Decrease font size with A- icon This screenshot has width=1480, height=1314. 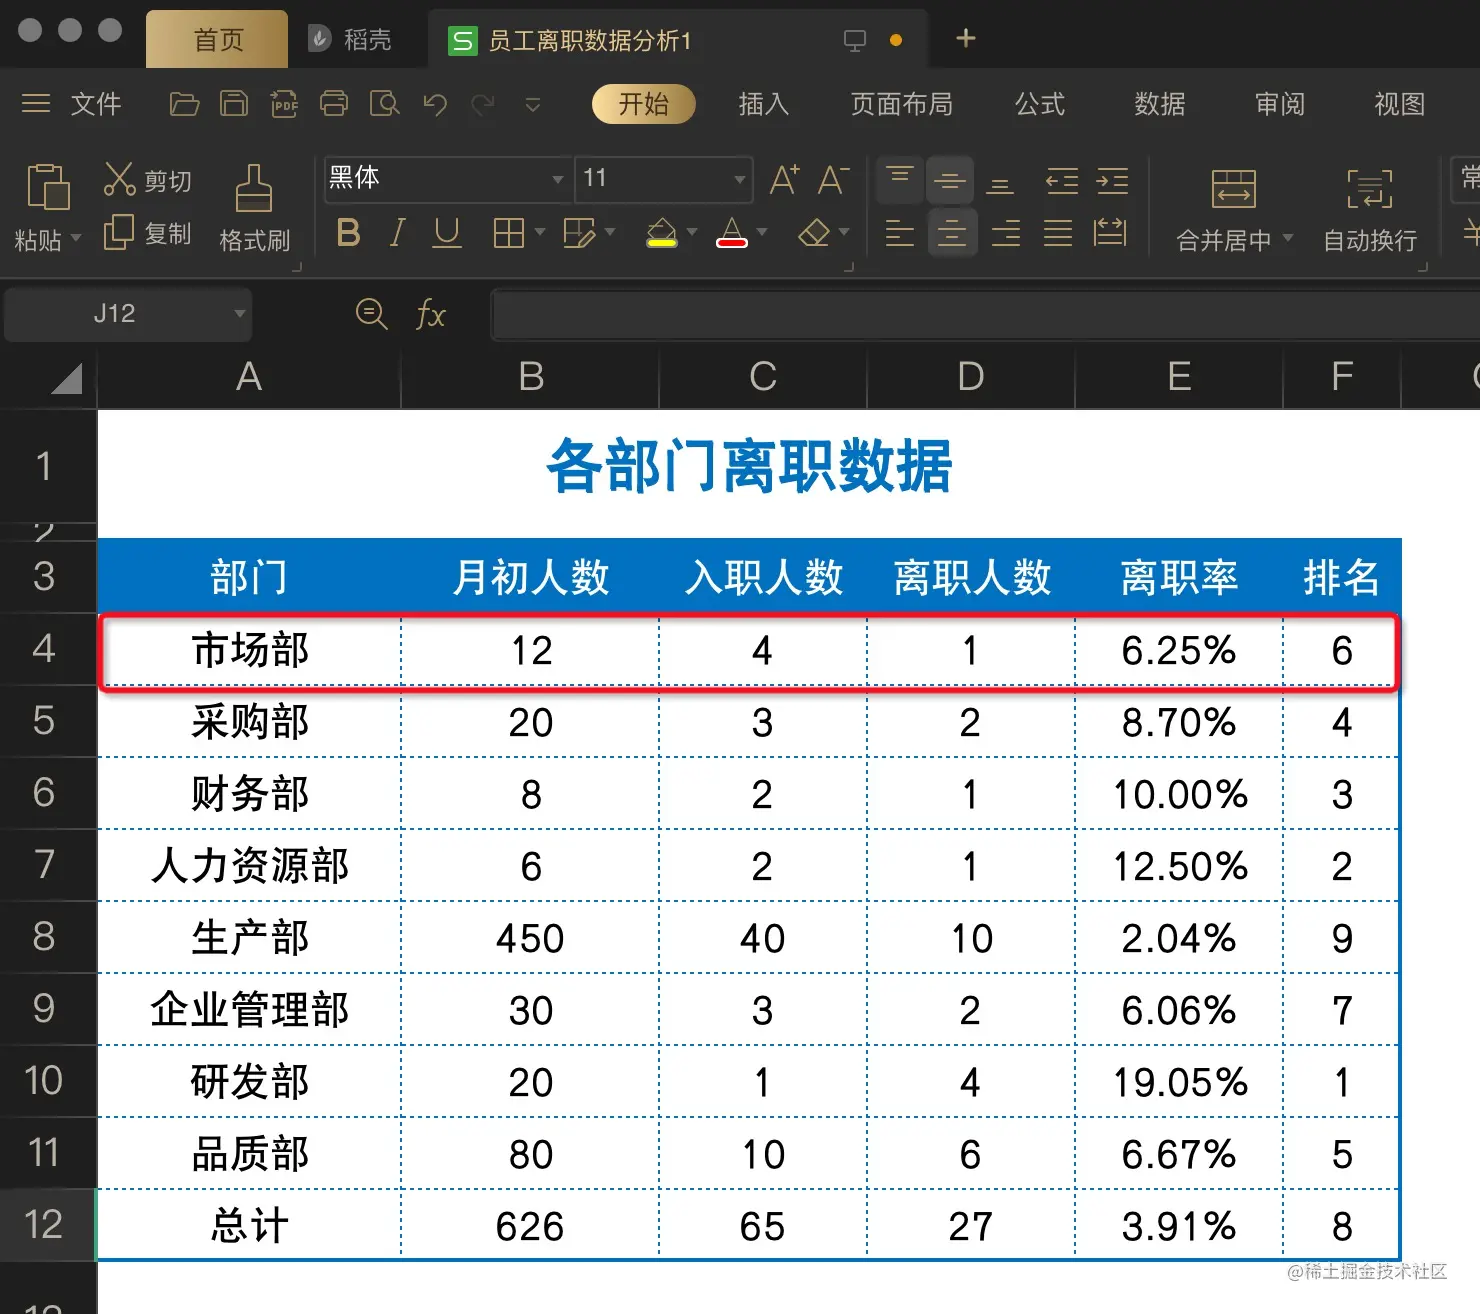click(x=833, y=180)
